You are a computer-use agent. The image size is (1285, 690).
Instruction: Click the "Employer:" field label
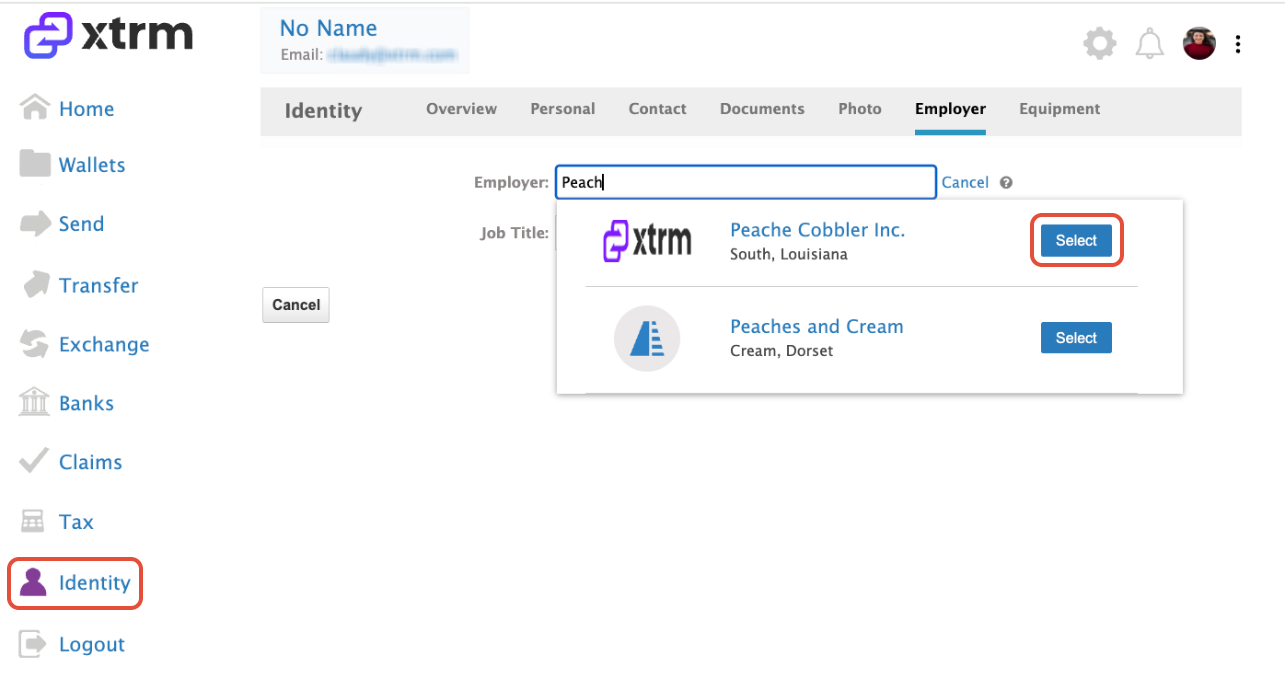(511, 182)
